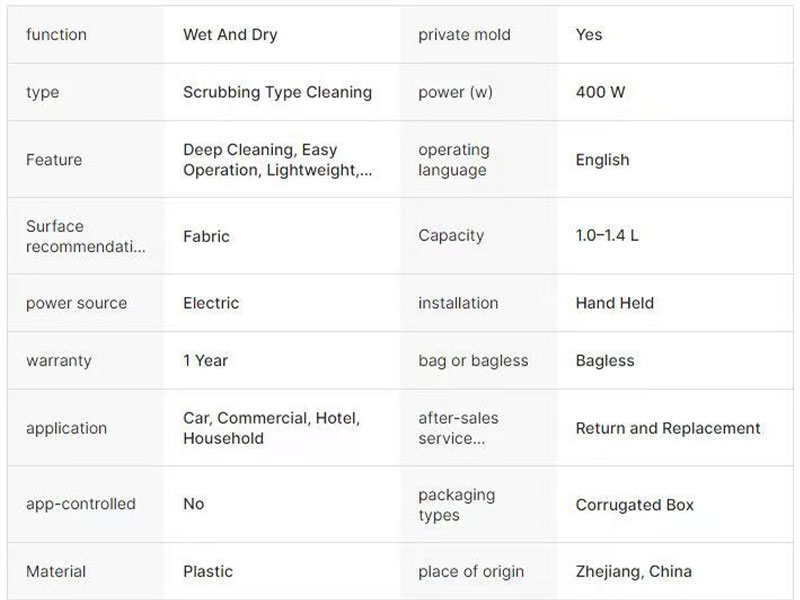Expand the truncated 'Surface recommendati...' label

click(86, 236)
